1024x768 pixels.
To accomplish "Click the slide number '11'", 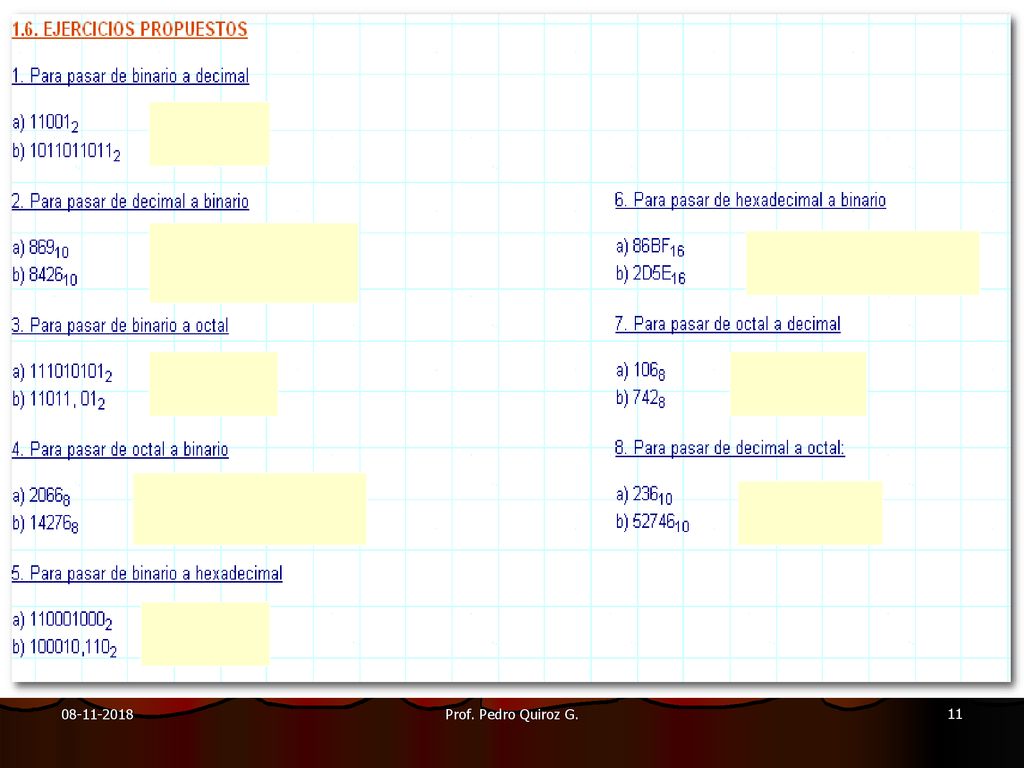I will coord(955,714).
